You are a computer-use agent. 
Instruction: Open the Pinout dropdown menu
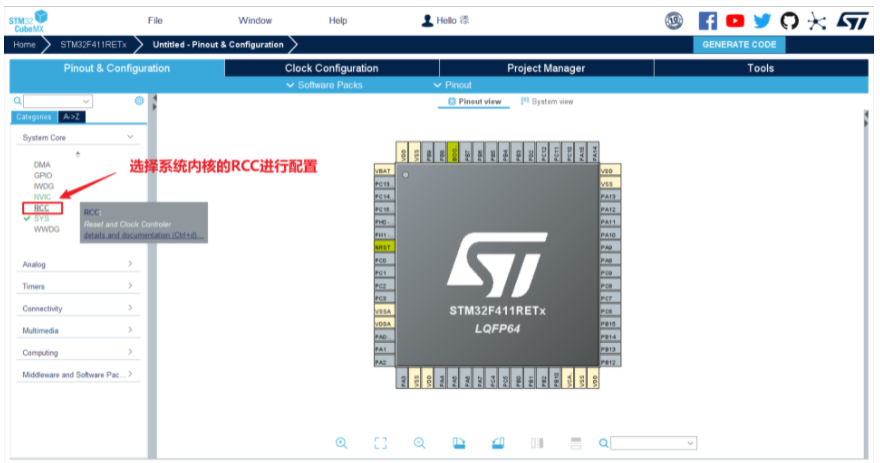pos(452,85)
